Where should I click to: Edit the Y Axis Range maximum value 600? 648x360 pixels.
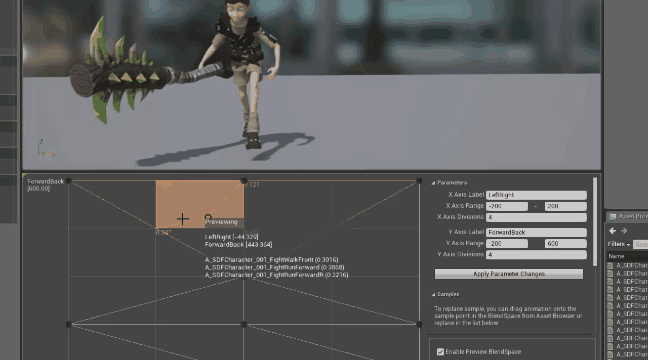[565, 243]
